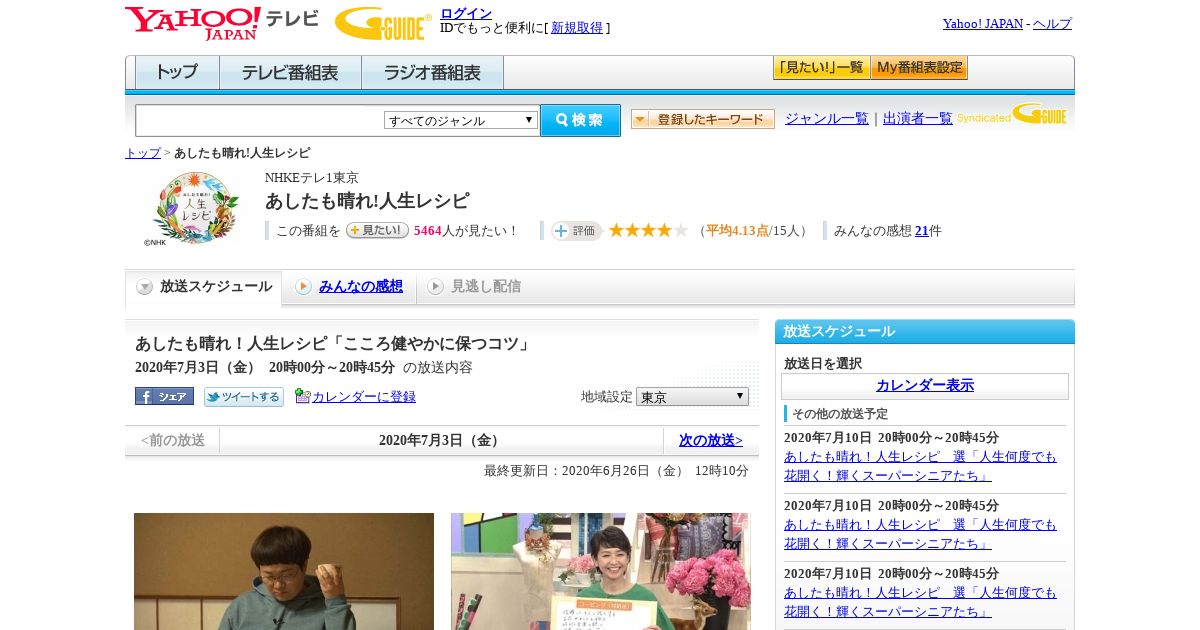The width and height of the screenshot is (1200, 630).
Task: Click the Twitter ツイートする button
Action: (x=244, y=397)
